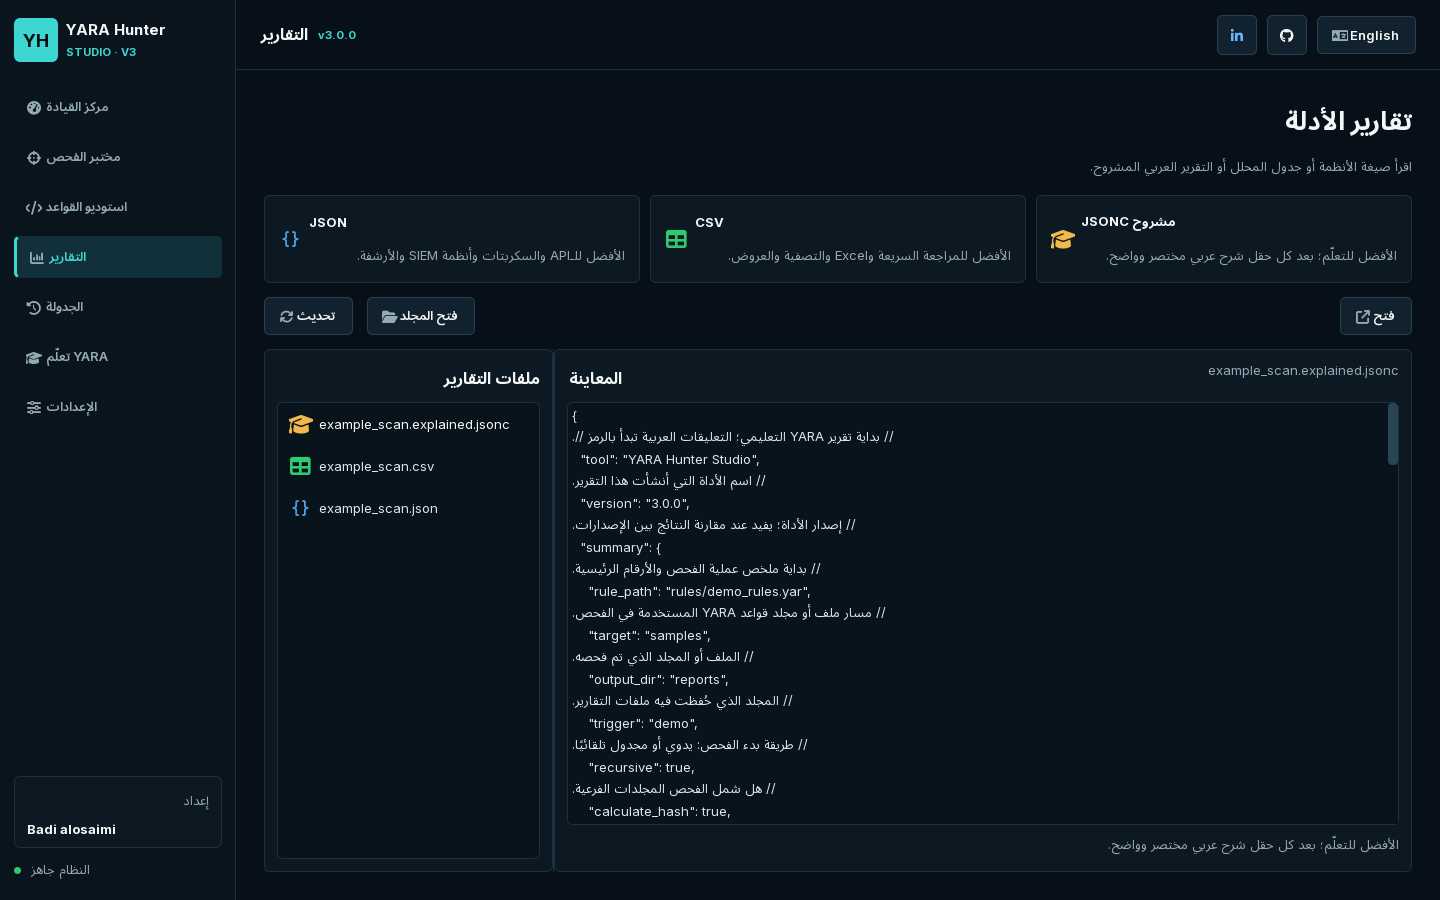Click فتح المجلد to open folder
Image resolution: width=1440 pixels, height=900 pixels.
tap(421, 316)
